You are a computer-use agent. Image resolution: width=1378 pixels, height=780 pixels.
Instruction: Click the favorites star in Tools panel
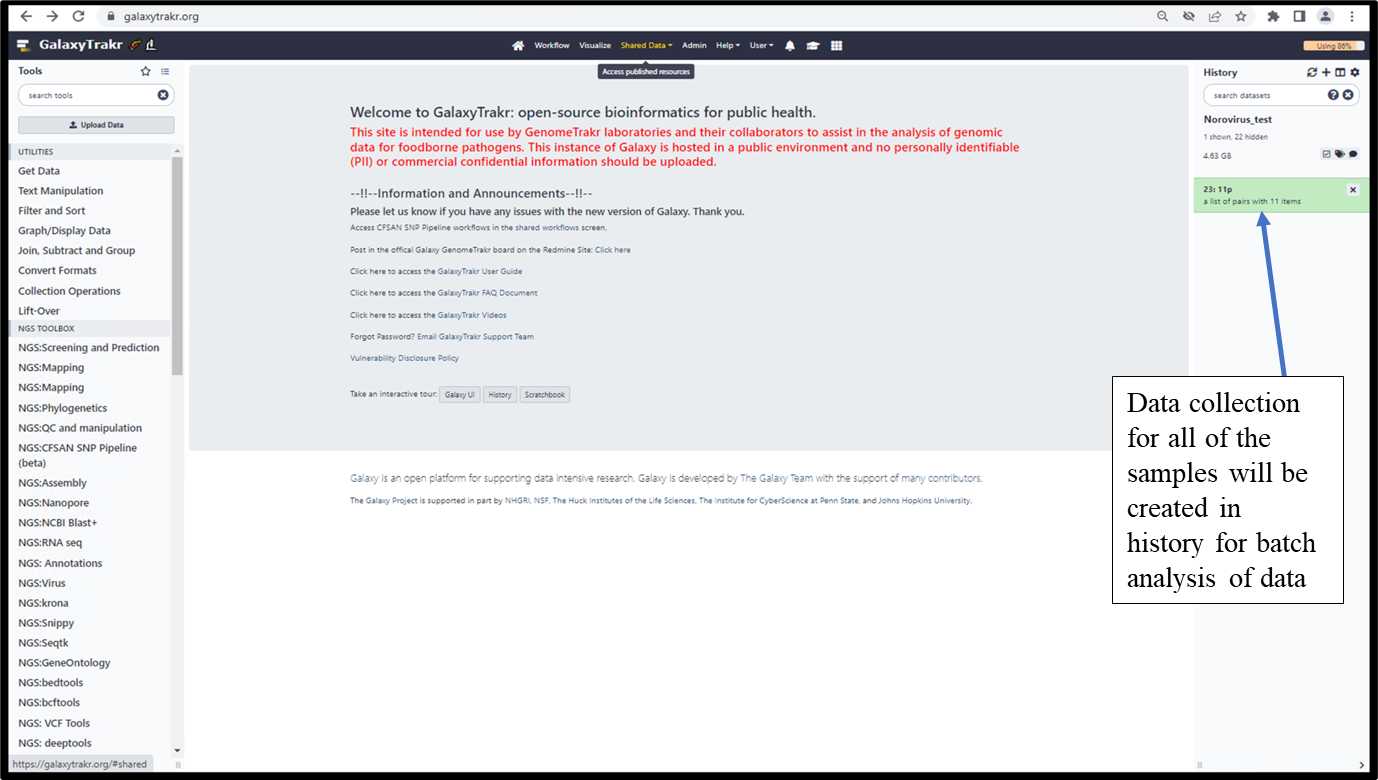(146, 71)
